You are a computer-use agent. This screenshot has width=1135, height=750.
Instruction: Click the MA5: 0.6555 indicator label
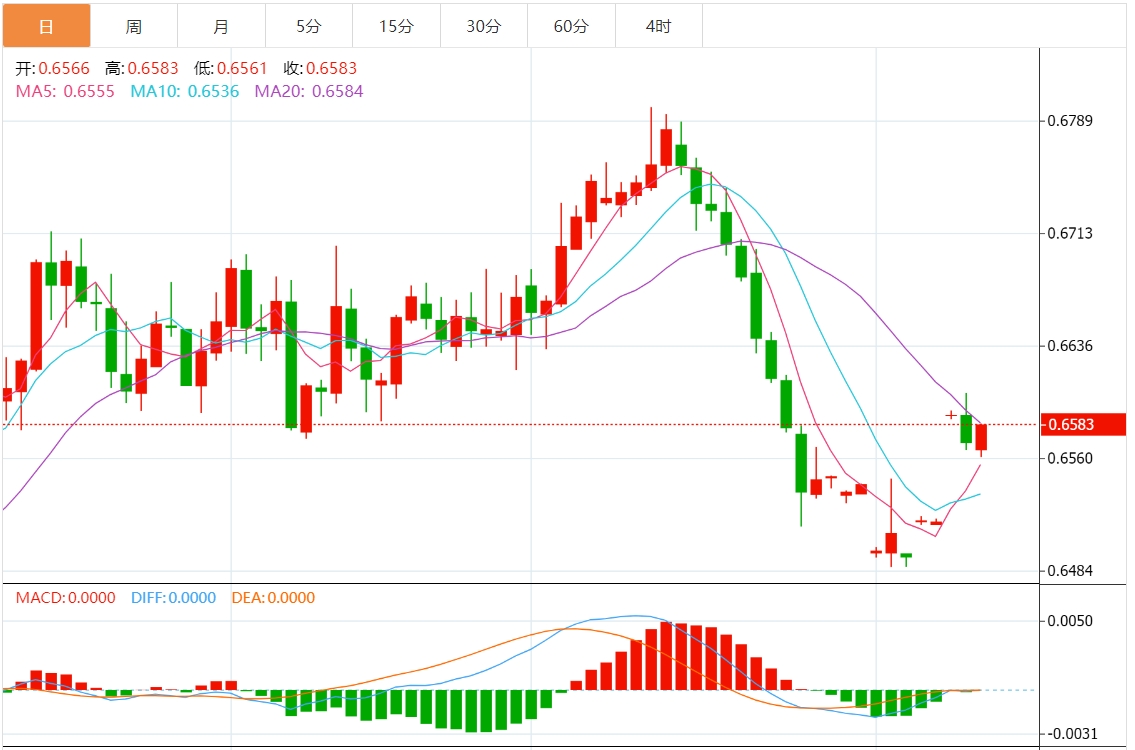[x=65, y=91]
